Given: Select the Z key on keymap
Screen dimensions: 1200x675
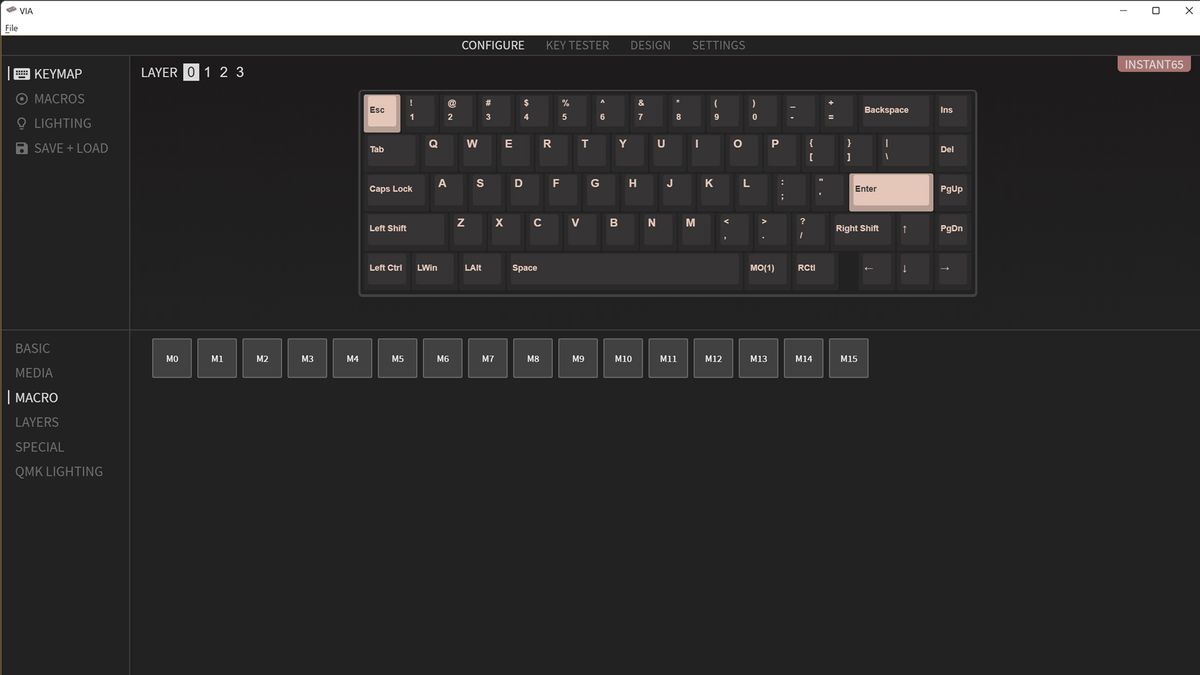Looking at the screenshot, I should [467, 231].
